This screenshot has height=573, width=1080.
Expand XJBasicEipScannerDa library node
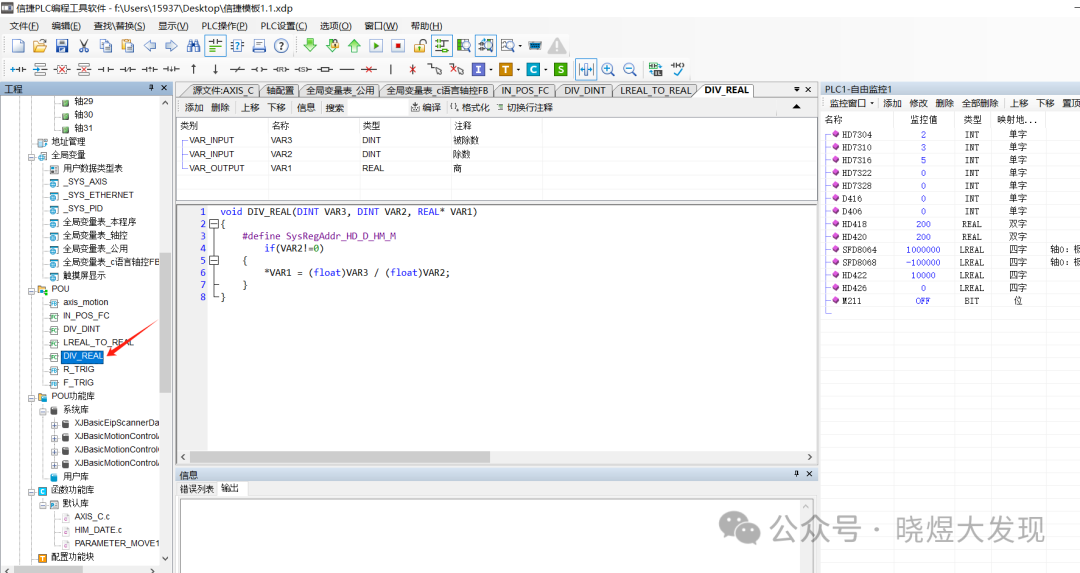tap(54, 424)
